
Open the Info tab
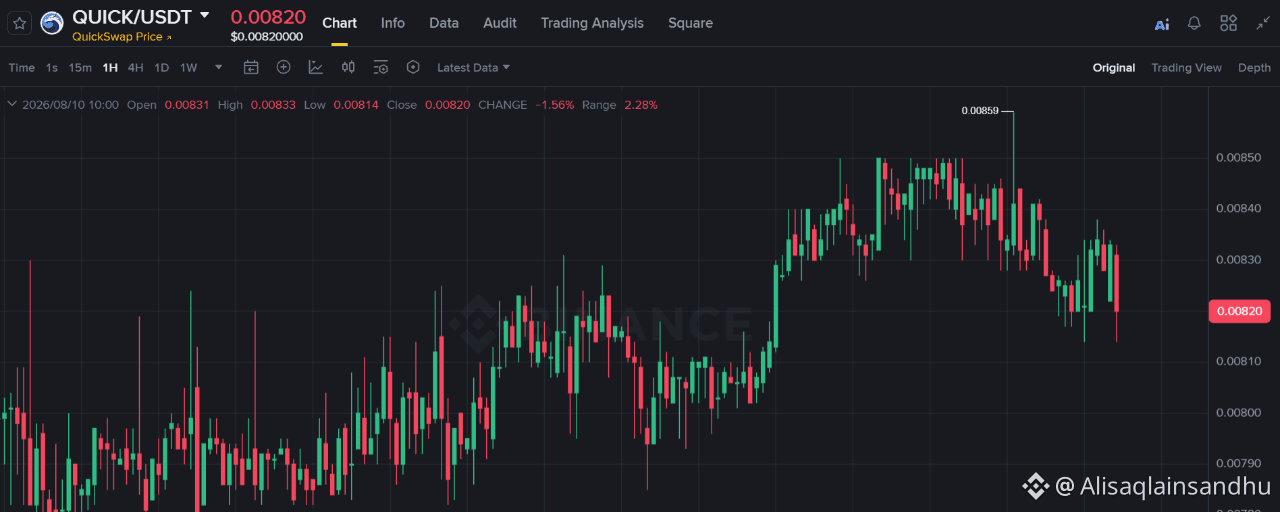point(393,23)
